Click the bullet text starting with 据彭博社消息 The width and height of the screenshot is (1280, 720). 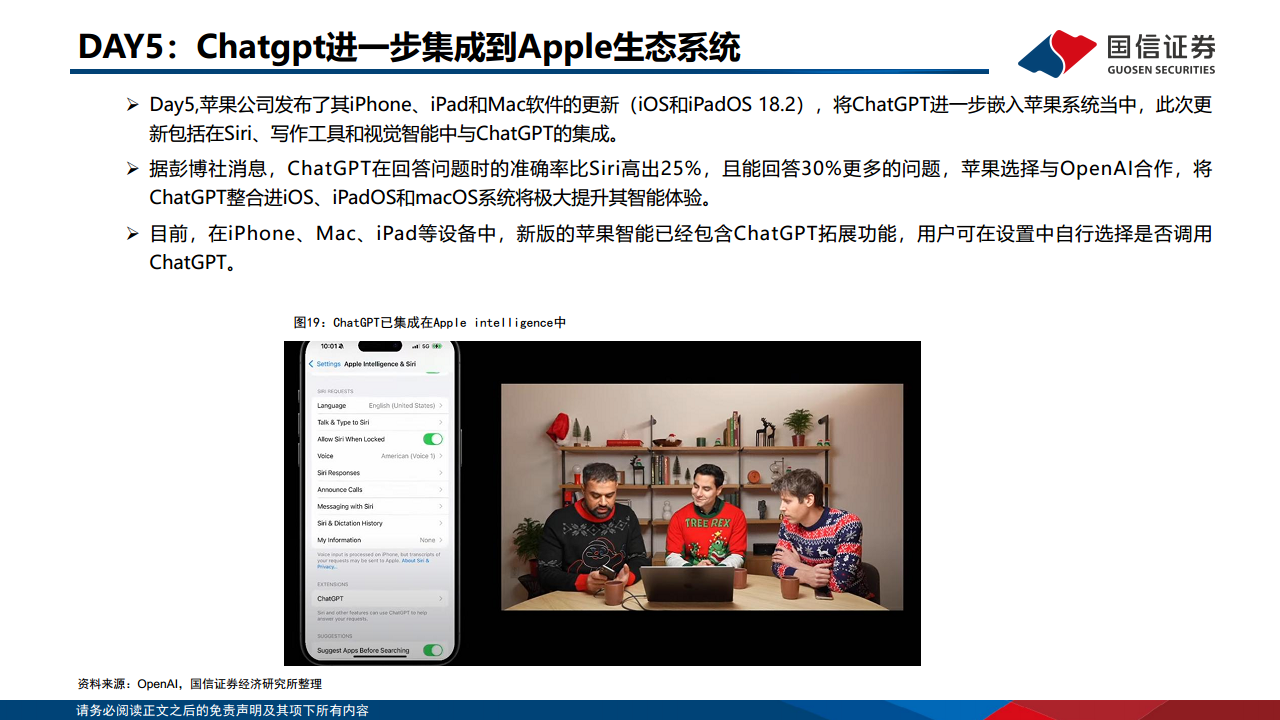[x=681, y=183]
